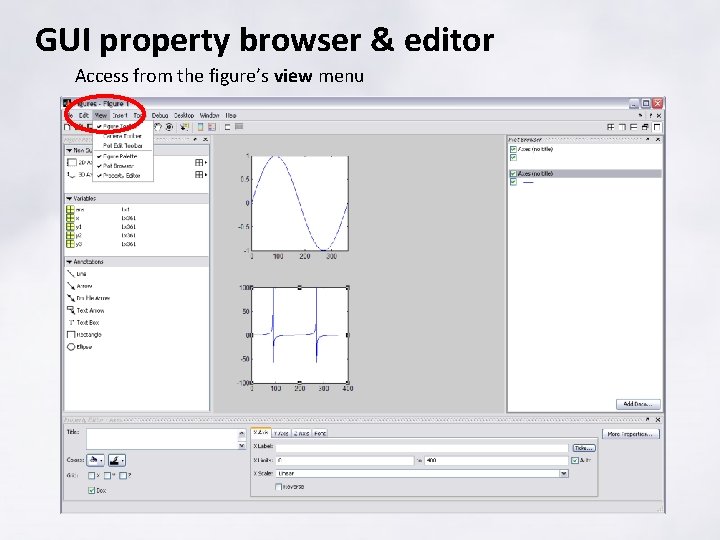Enable the Grid Y checkbox
The width and height of the screenshot is (720, 540).
point(107,476)
